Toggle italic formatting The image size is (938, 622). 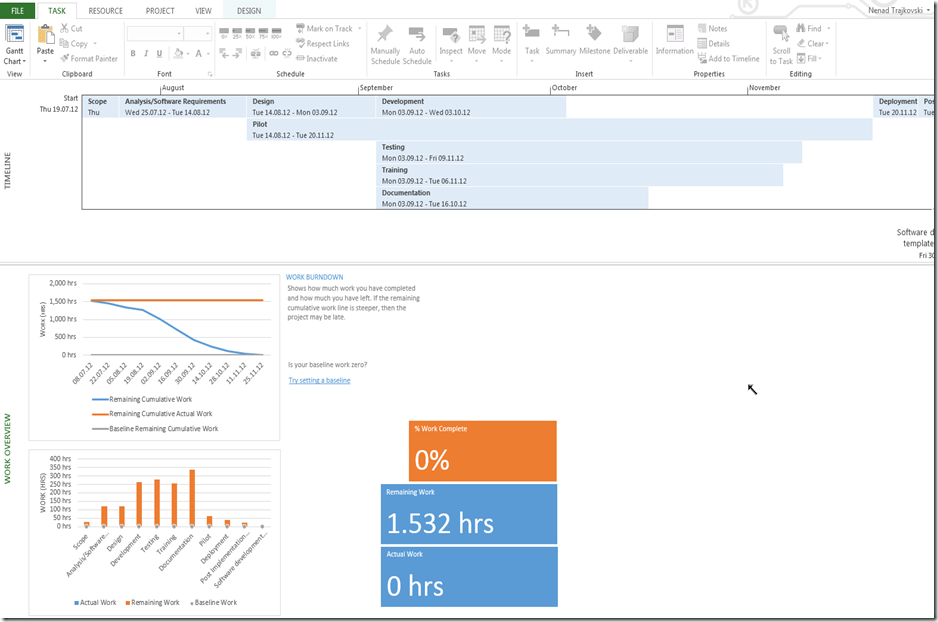[146, 54]
